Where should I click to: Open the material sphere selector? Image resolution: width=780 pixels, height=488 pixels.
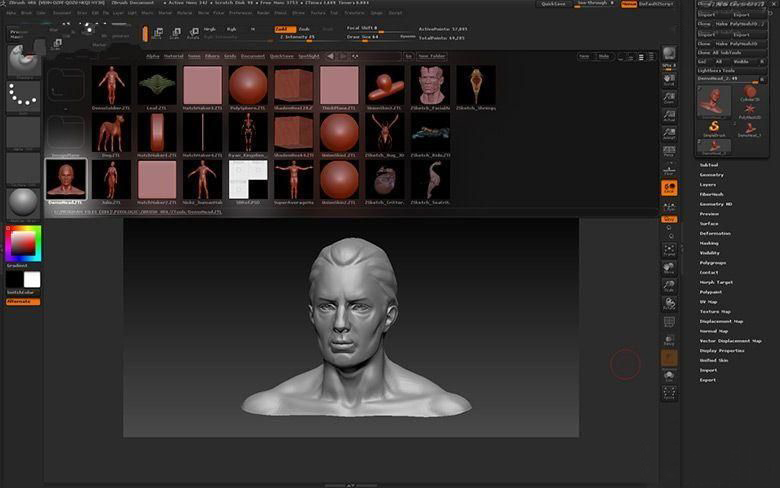[x=23, y=204]
